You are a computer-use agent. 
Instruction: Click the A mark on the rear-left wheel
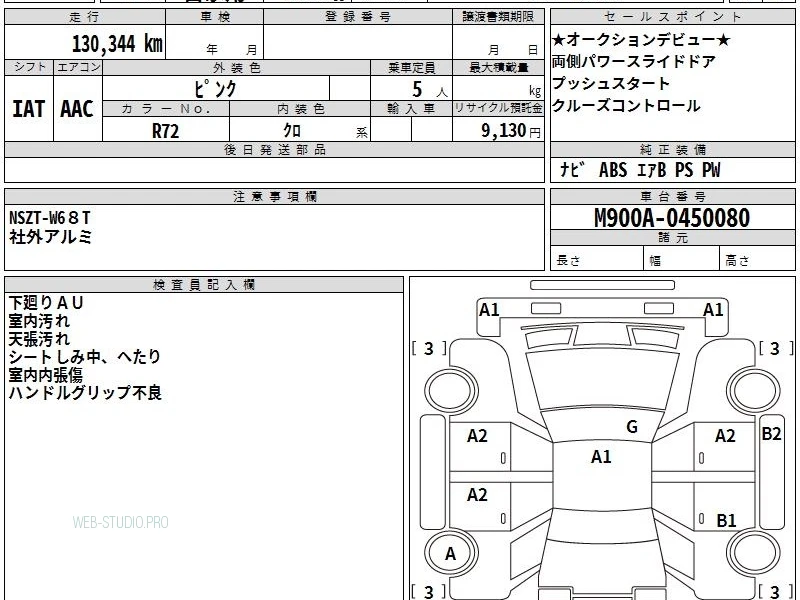coord(450,554)
